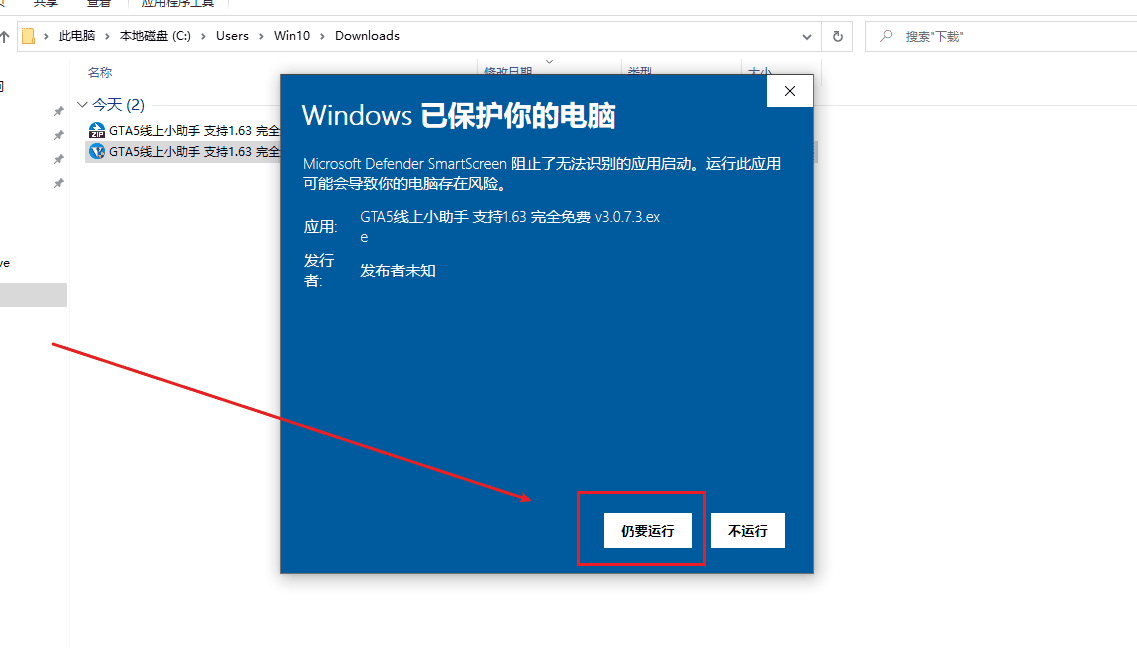
Task: Expand the chevron after Win10
Action: [x=322, y=36]
